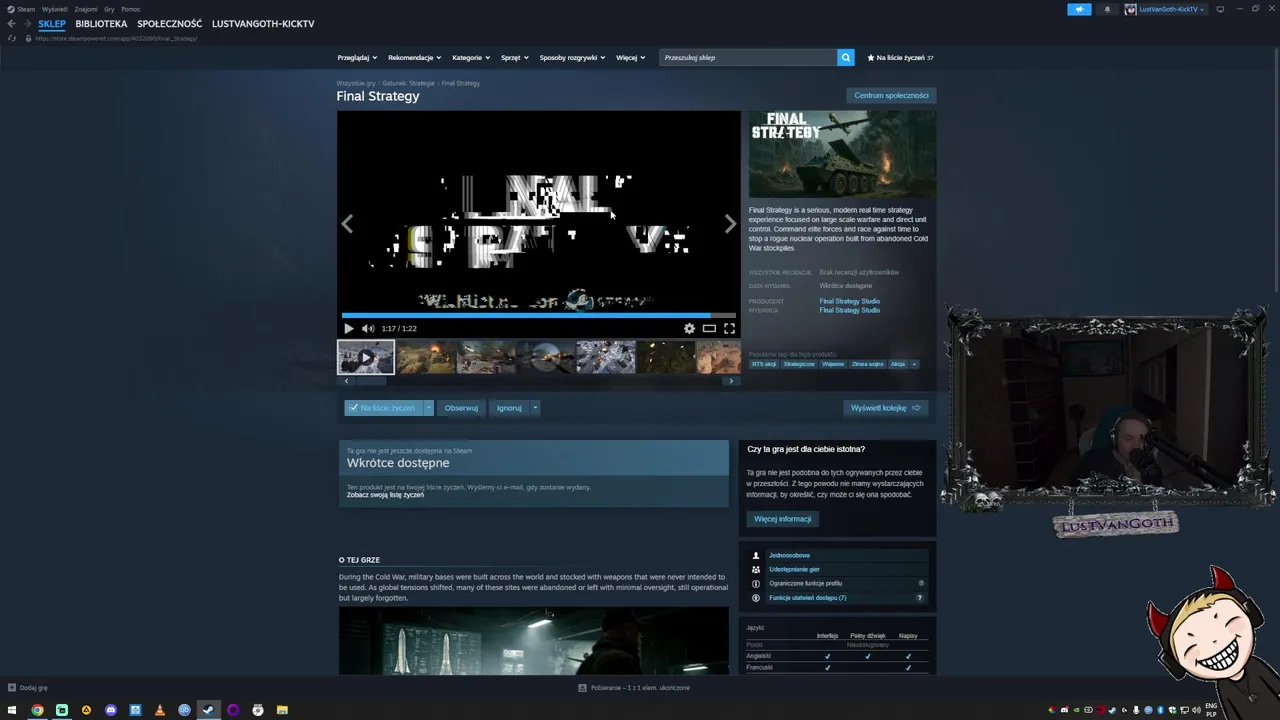Open Zobacz swoją listę życzeń link

pos(385,495)
